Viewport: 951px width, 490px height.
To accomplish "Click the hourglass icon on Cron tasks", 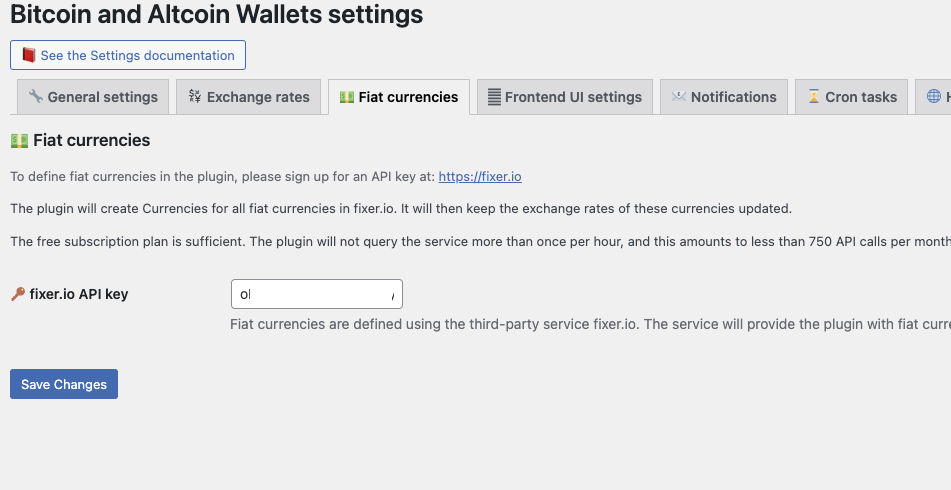I will pyautogui.click(x=814, y=96).
